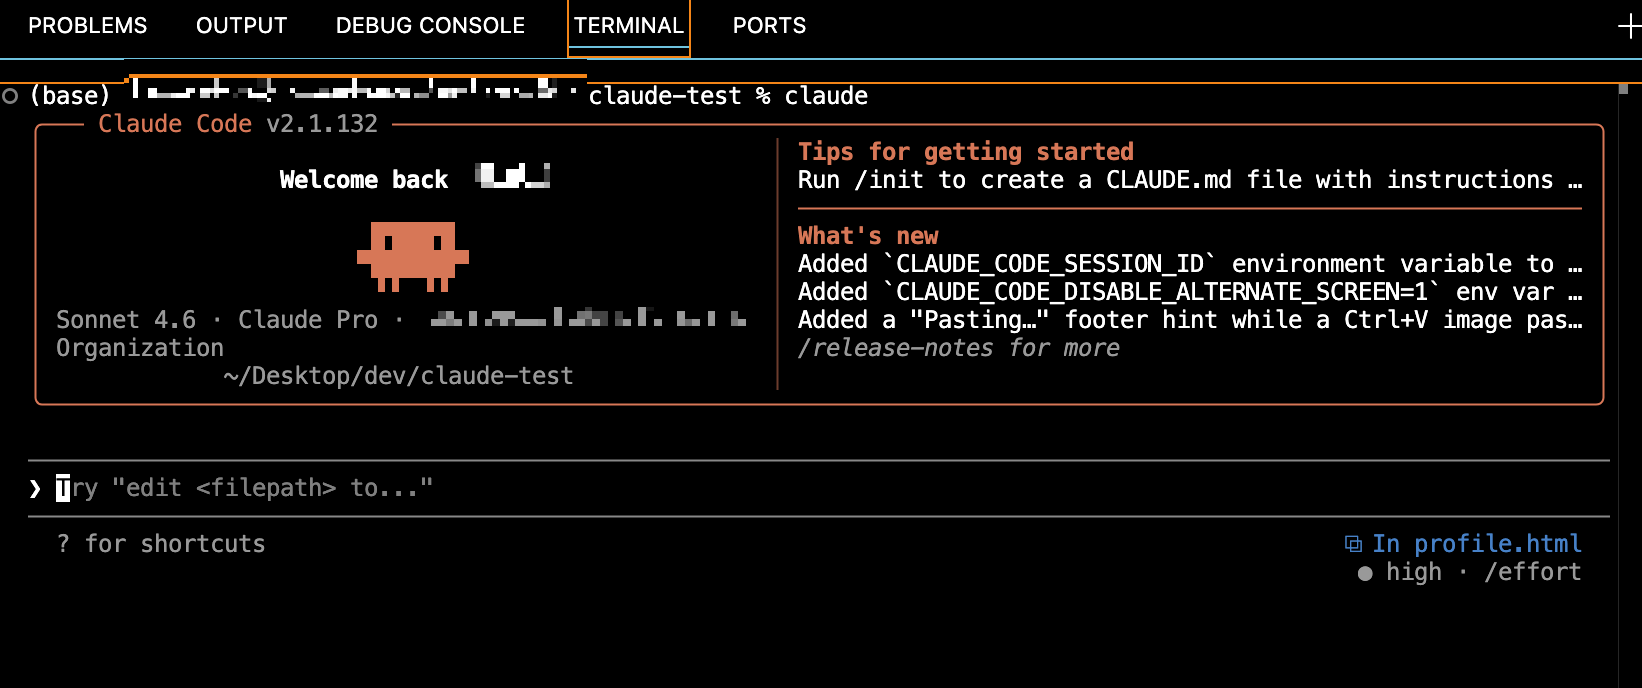Viewport: 1642px width, 688px height.
Task: Click the "? for shortcuts" hint
Action: pos(161,544)
